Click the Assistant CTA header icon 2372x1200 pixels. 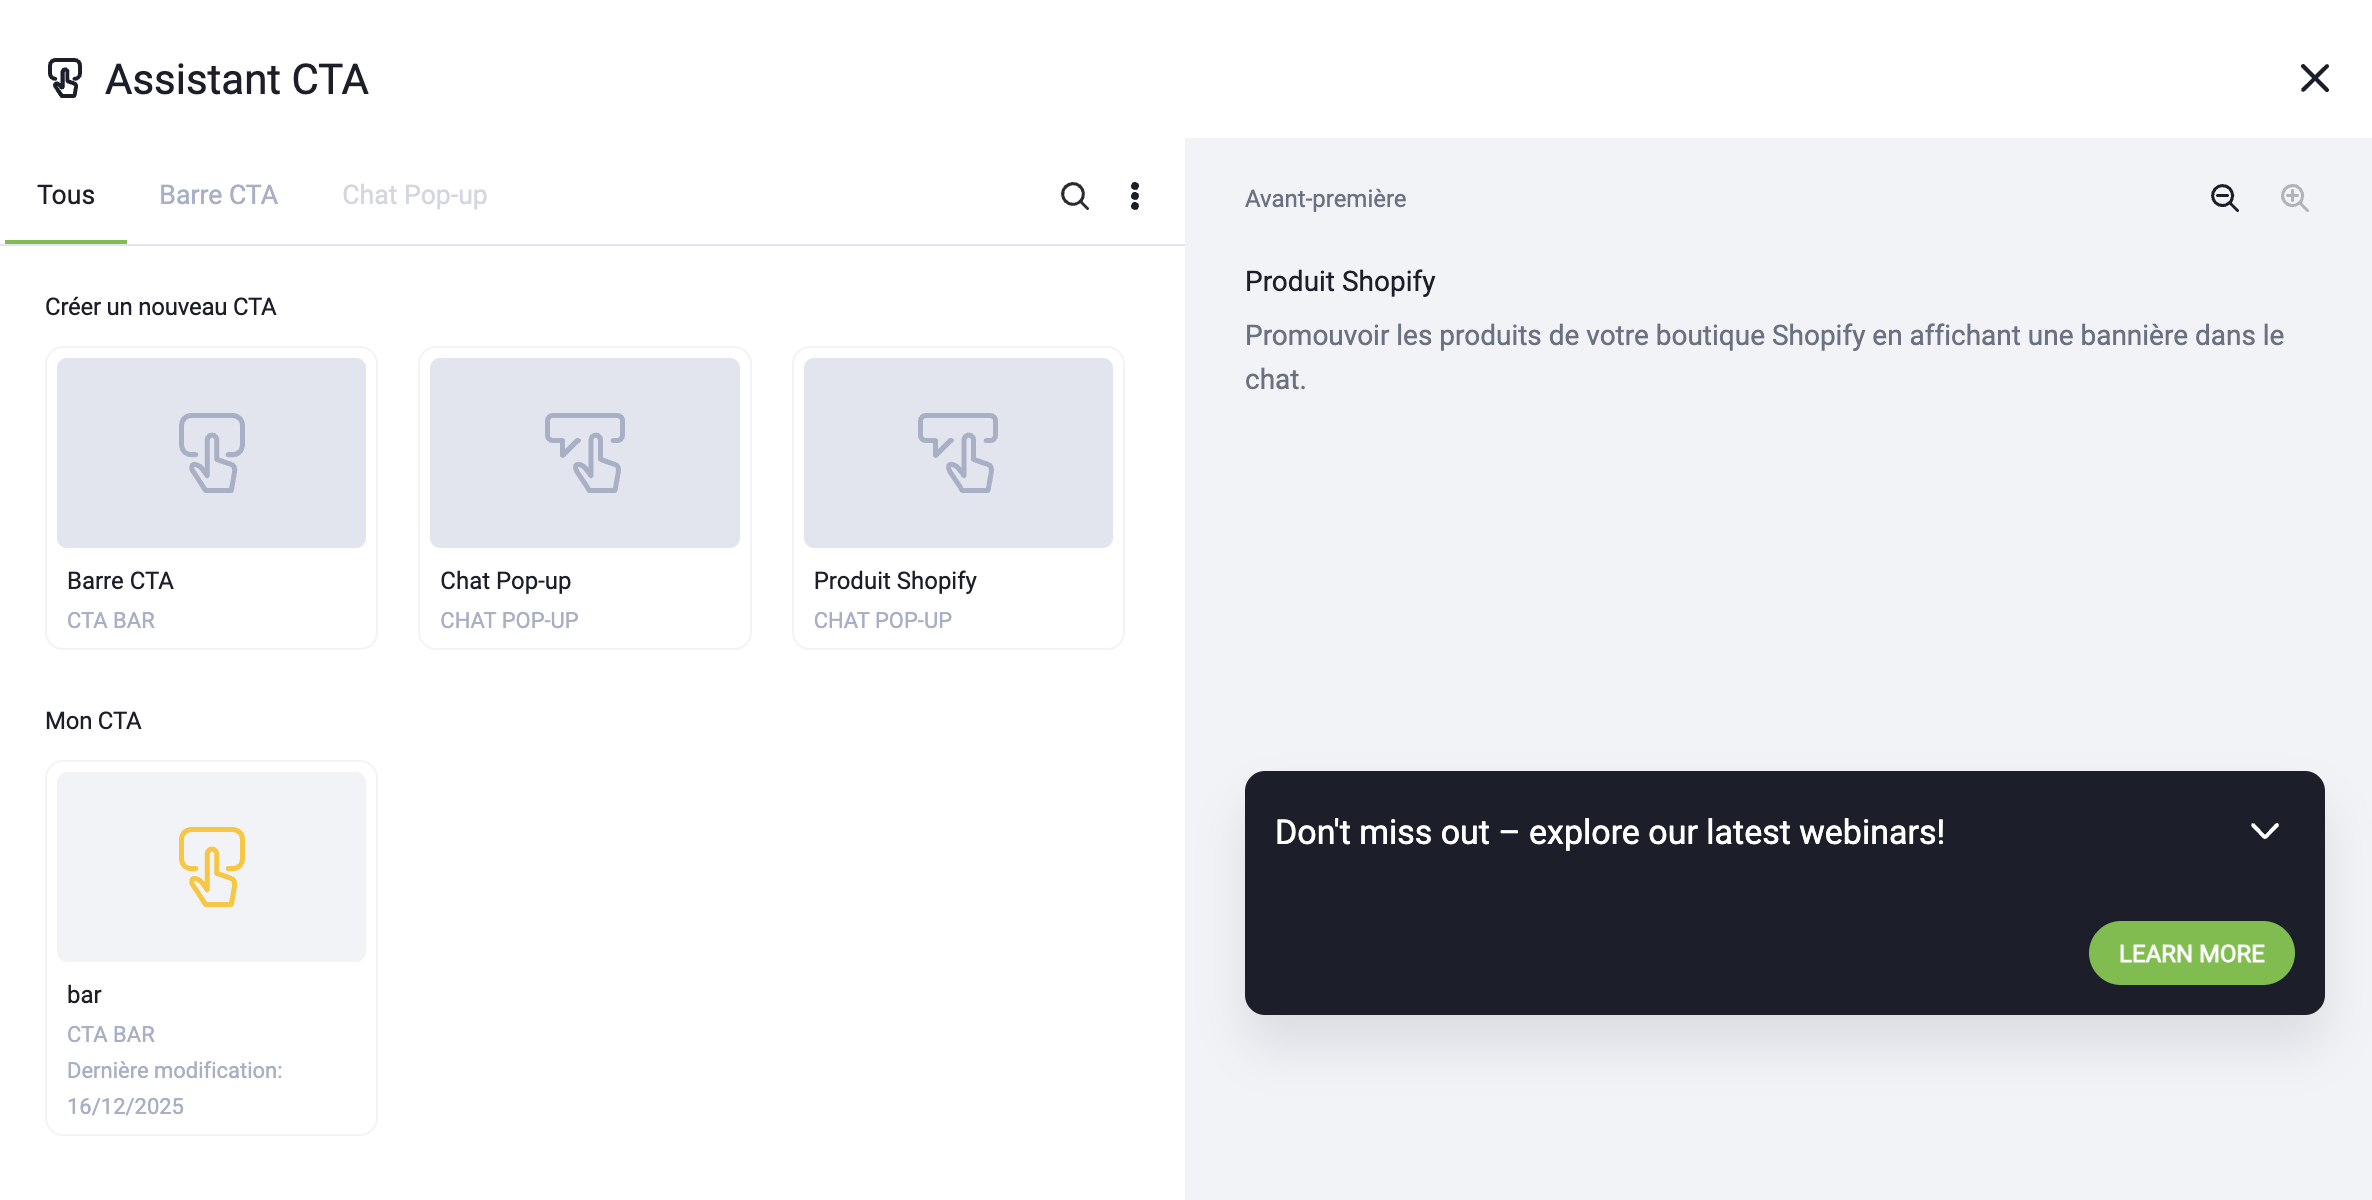65,79
